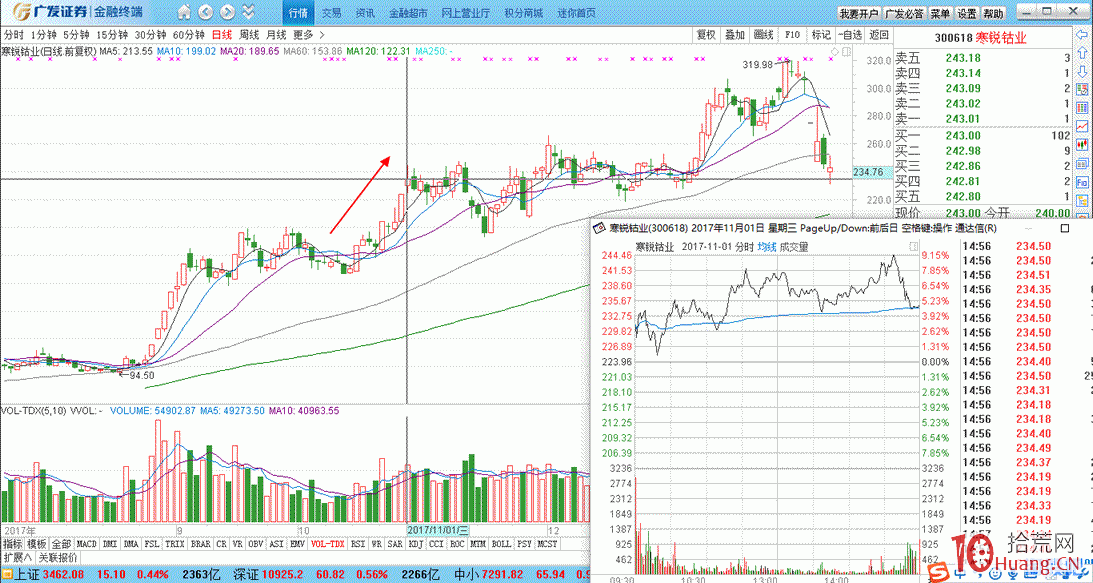This screenshot has height=583, width=1093.
Task: Switch indicator to BRAR
Action: [201, 544]
